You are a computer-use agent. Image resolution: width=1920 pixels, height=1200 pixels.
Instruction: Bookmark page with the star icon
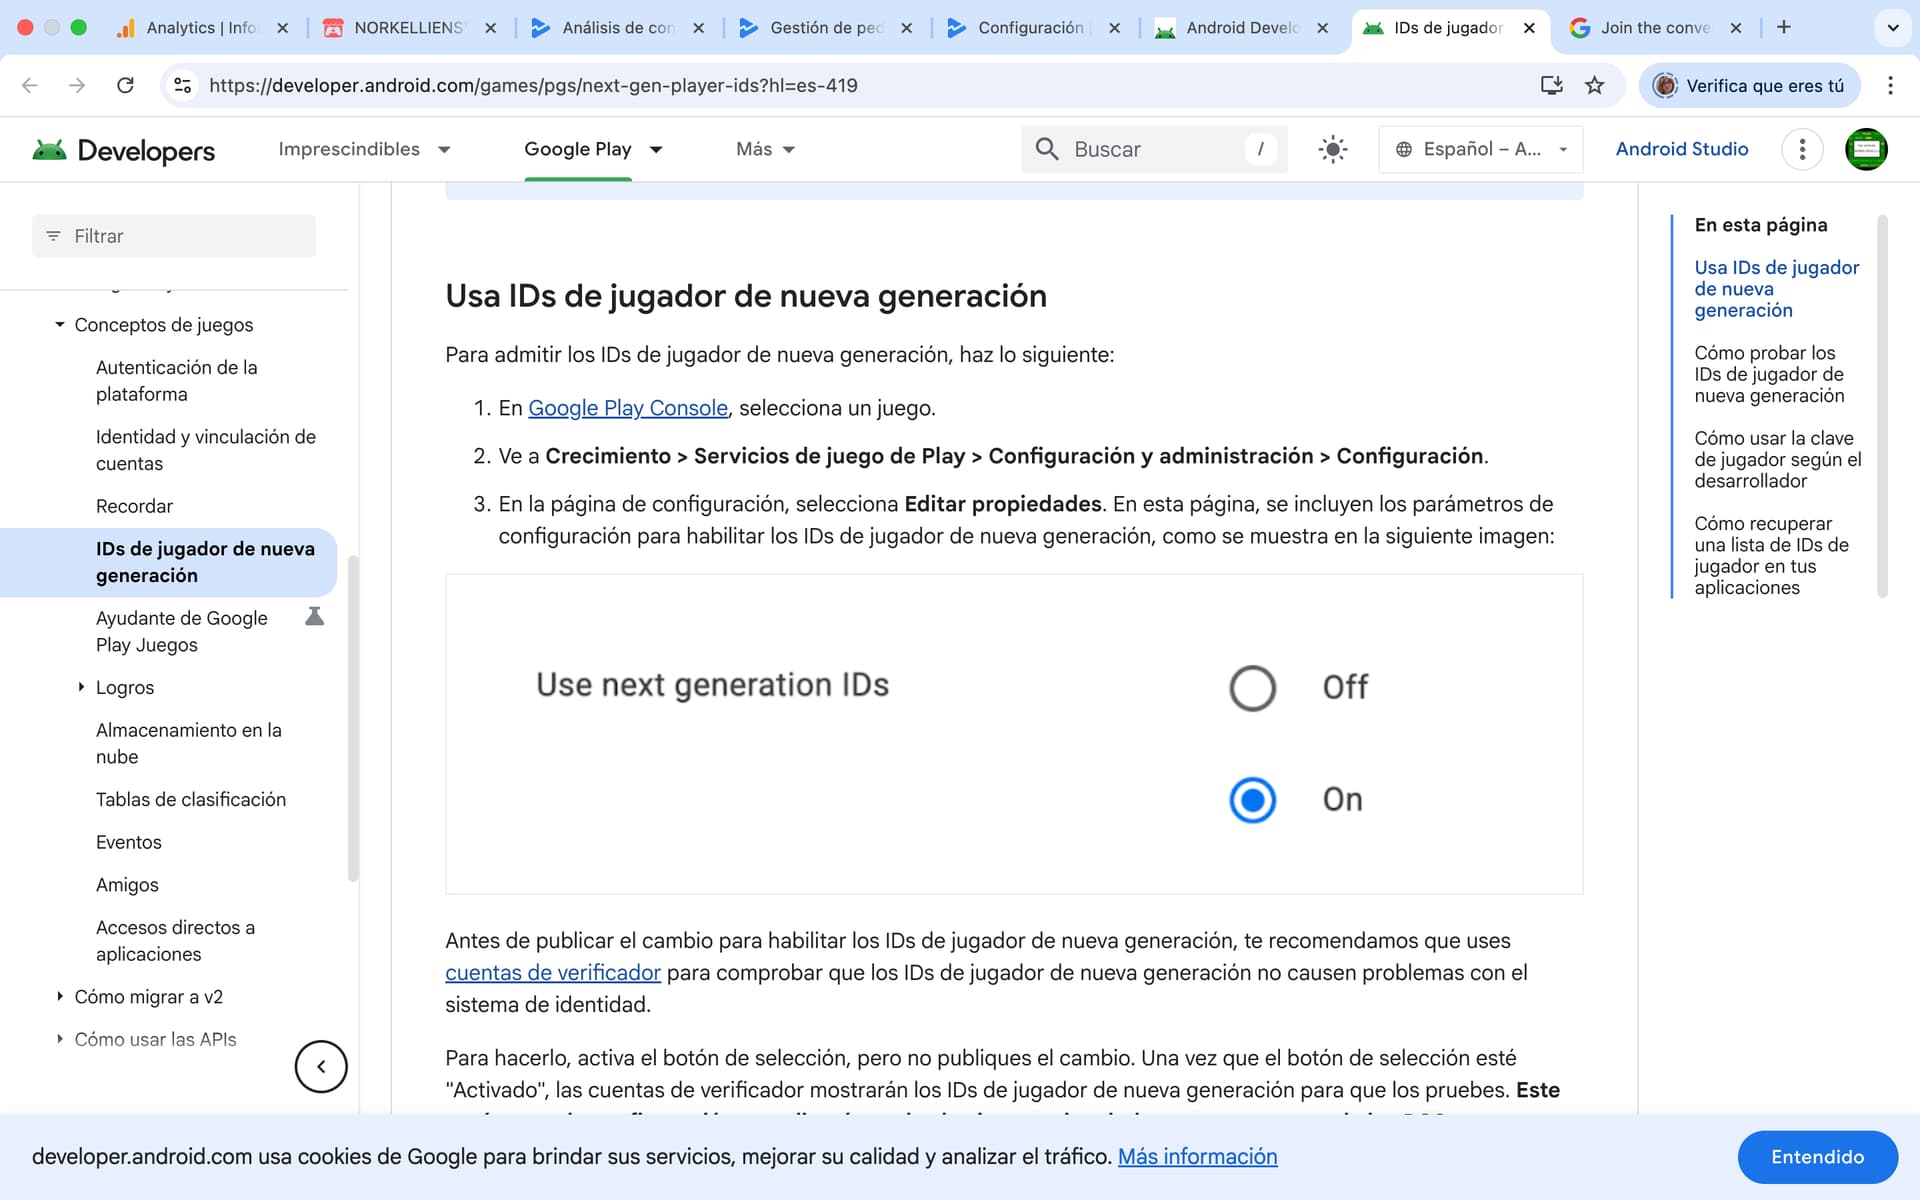tap(1595, 86)
